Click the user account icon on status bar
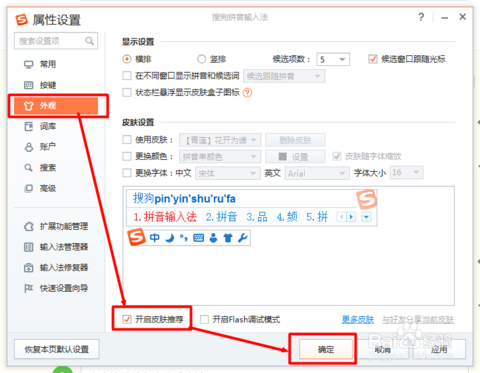The height and width of the screenshot is (373, 480). (213, 238)
